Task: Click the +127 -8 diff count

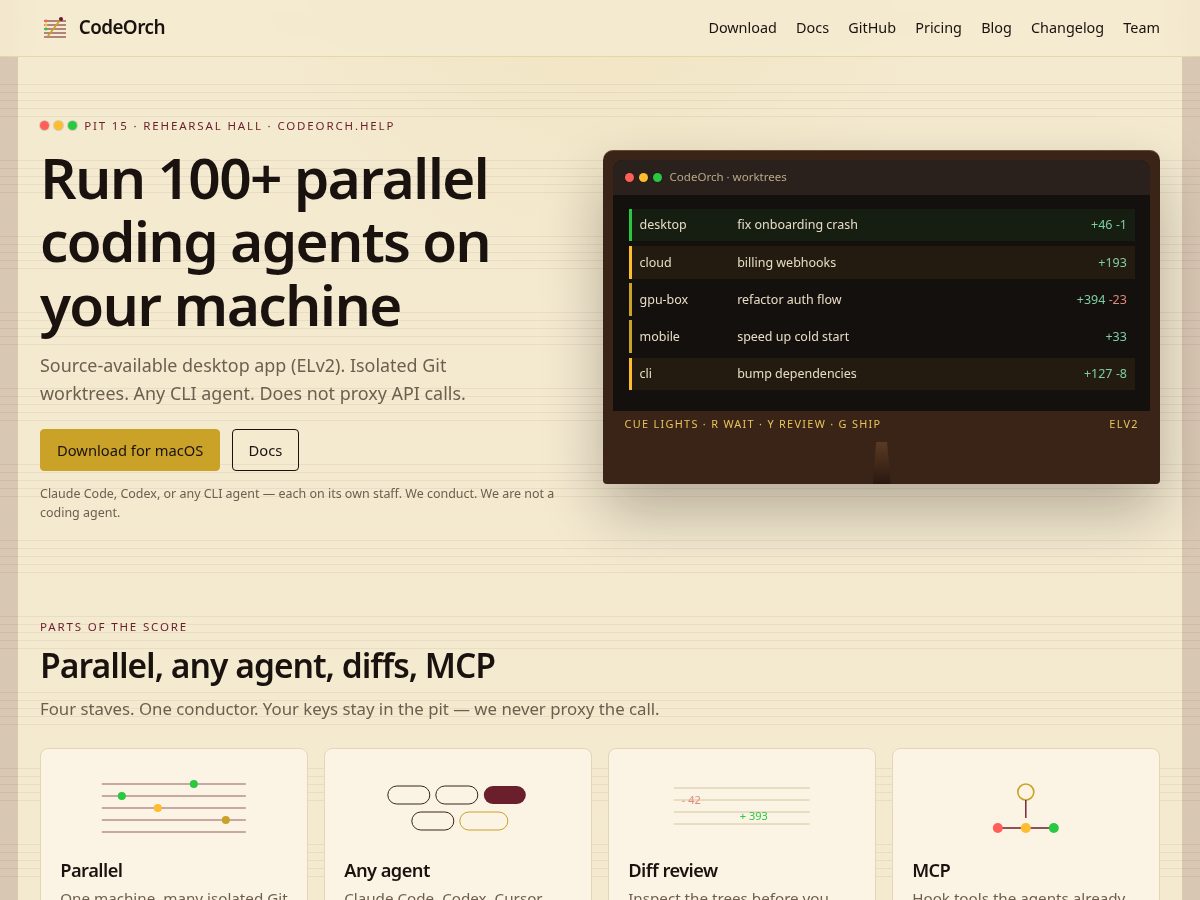Action: pyautogui.click(x=1105, y=373)
